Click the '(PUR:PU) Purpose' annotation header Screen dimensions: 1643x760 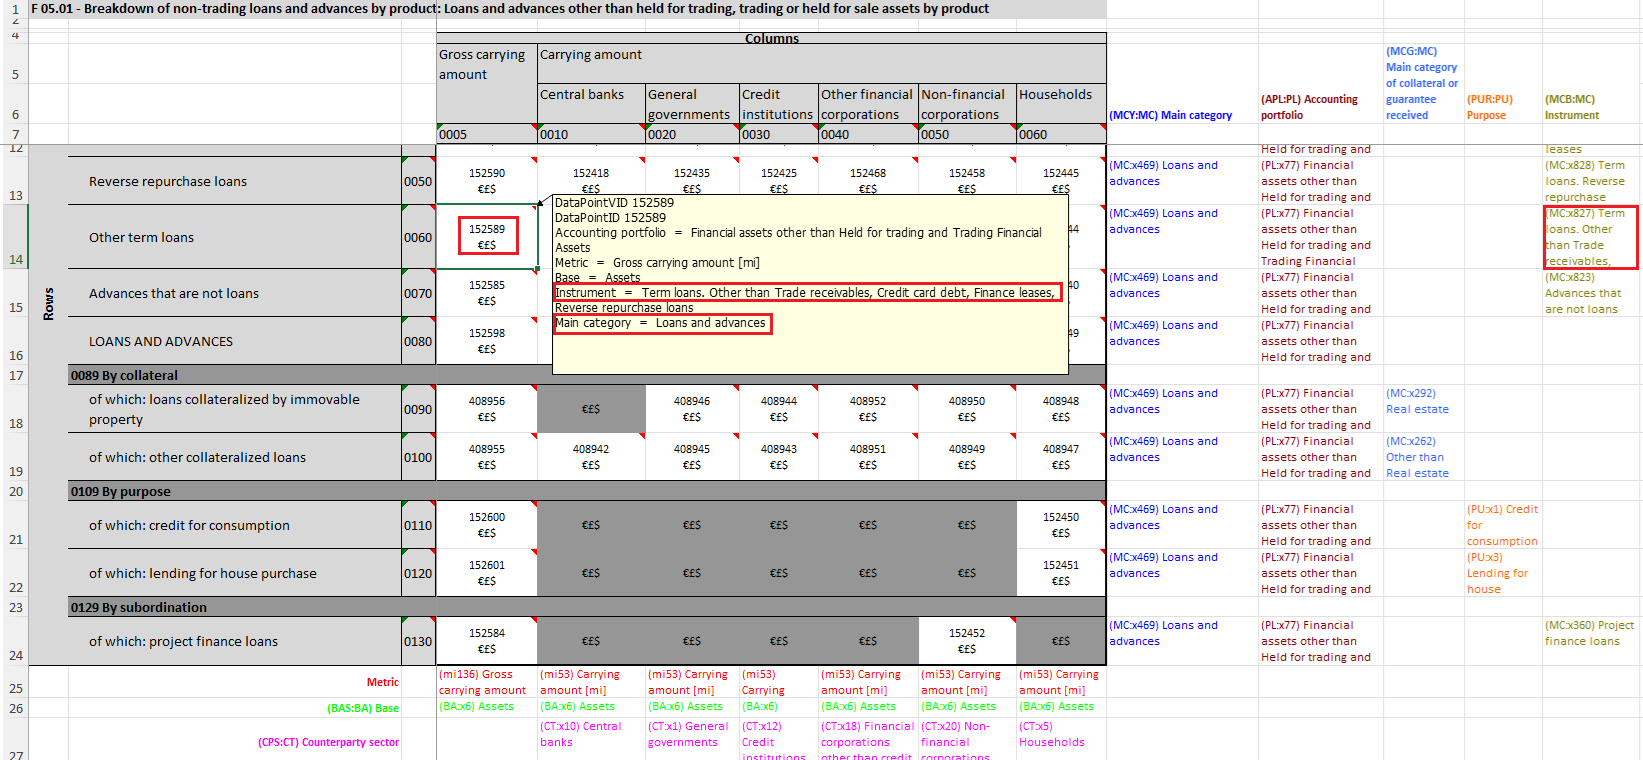(x=1489, y=107)
